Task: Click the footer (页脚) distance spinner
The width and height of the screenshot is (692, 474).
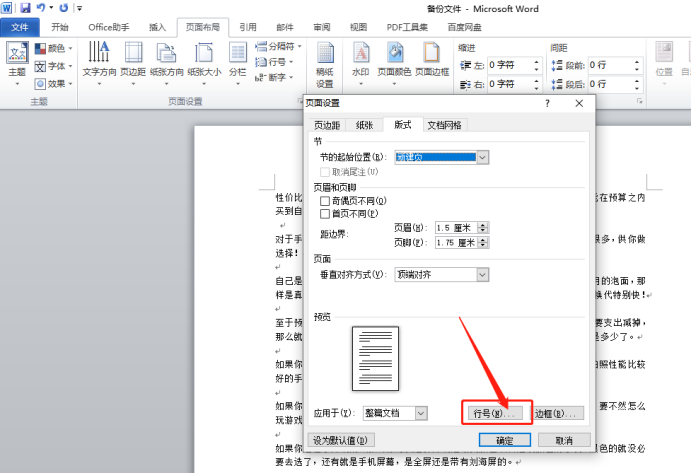Action: tap(483, 242)
